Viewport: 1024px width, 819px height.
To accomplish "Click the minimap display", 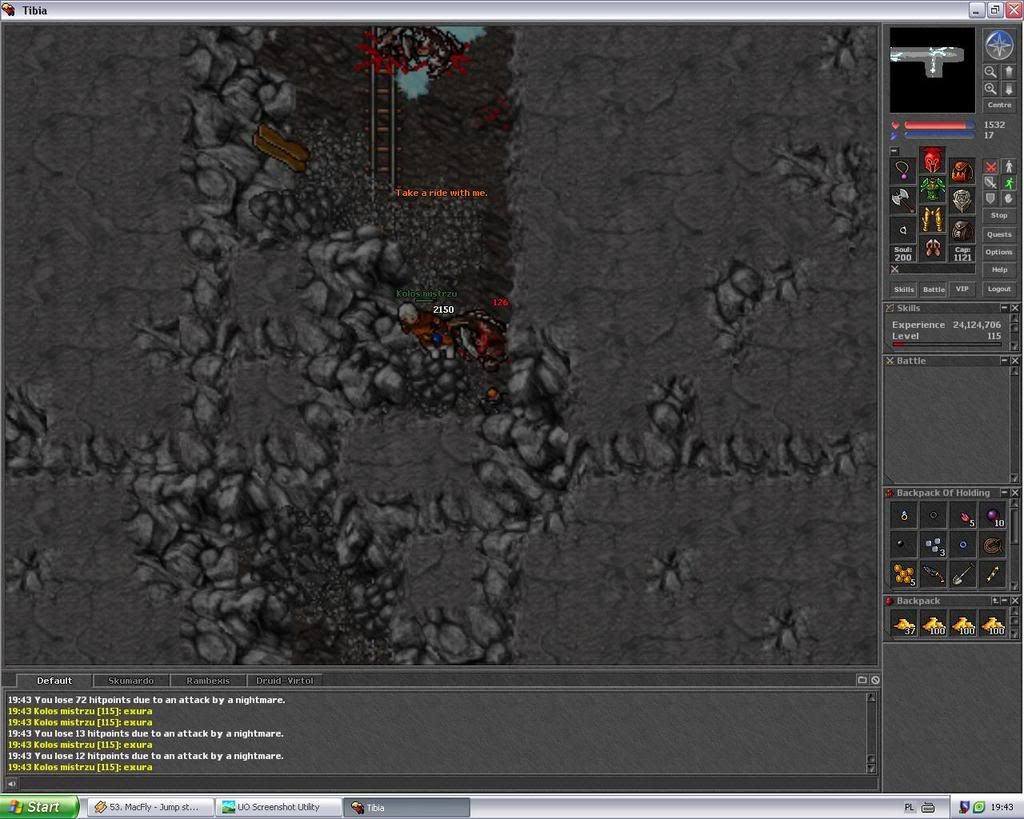I will [x=932, y=70].
